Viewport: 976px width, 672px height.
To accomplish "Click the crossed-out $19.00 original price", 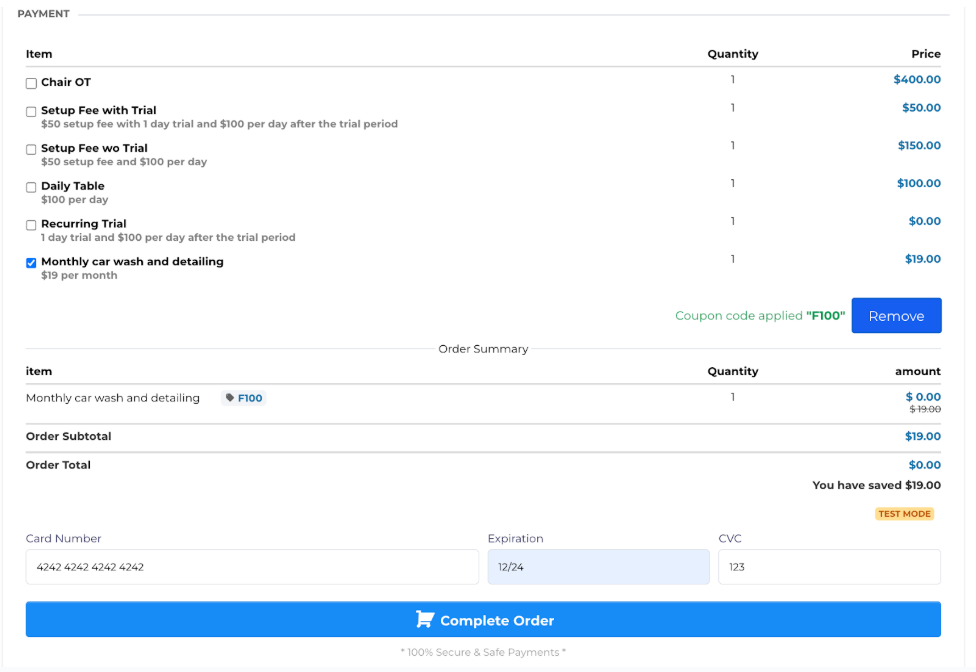I will click(x=924, y=409).
